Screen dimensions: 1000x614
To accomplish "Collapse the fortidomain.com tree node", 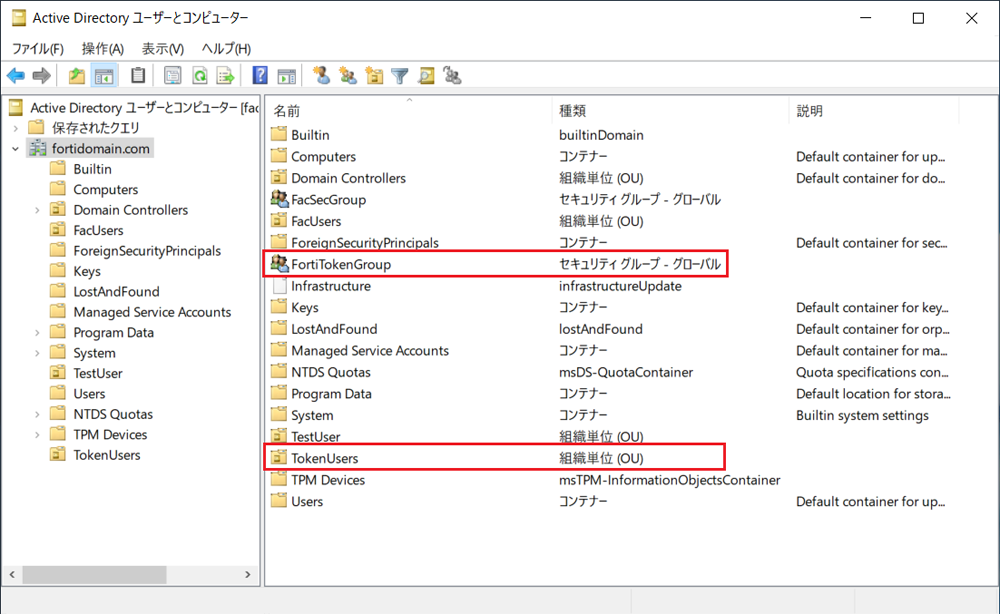I will click(x=15, y=149).
